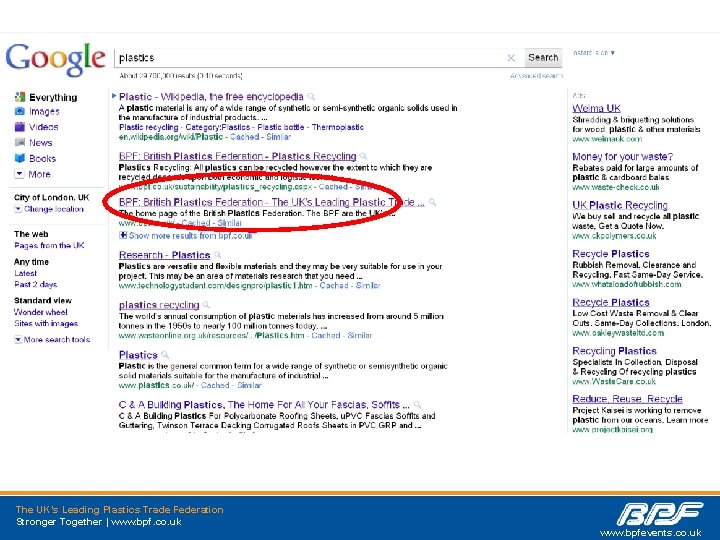Open Recycling Plastics WasteCare ad
720x540 pixels.
point(614,351)
